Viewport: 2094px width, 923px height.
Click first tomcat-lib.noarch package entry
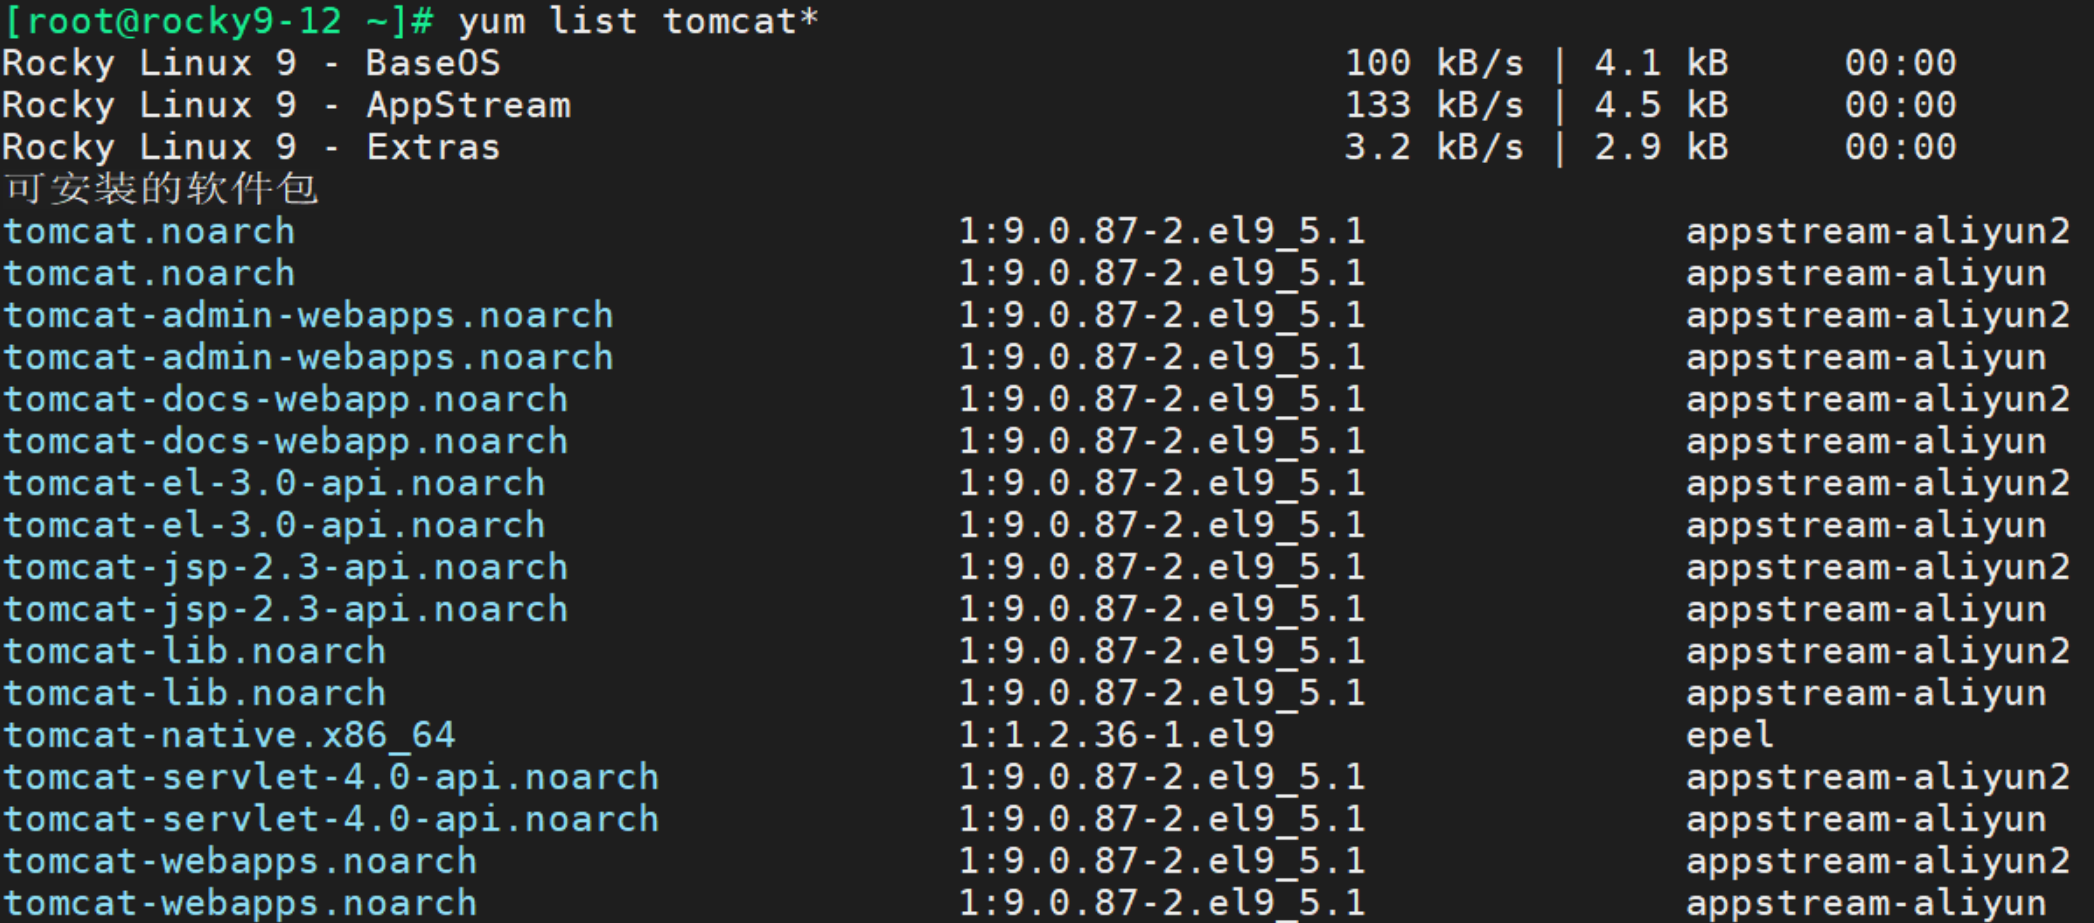194,652
